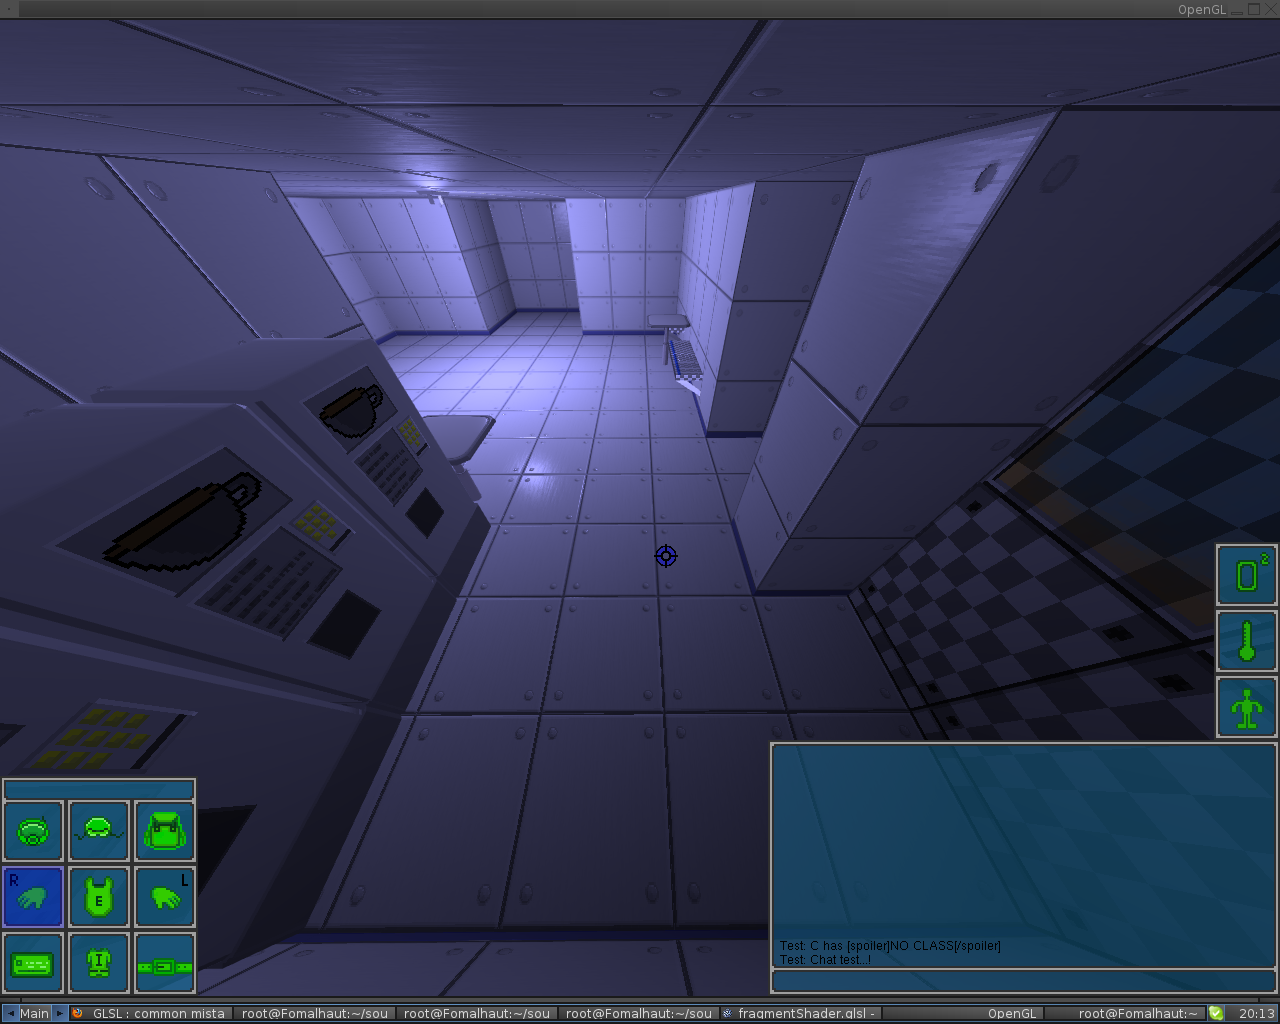Select the ID card slot

coord(33,964)
